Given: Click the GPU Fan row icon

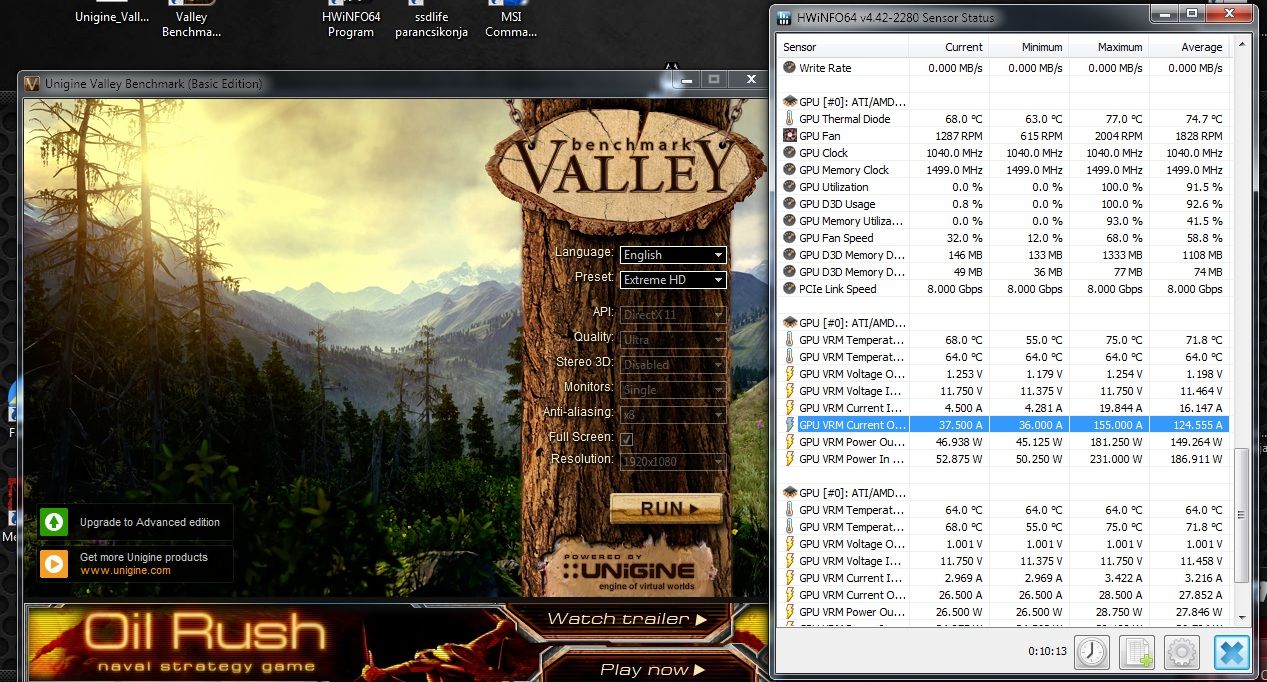Looking at the screenshot, I should click(789, 136).
